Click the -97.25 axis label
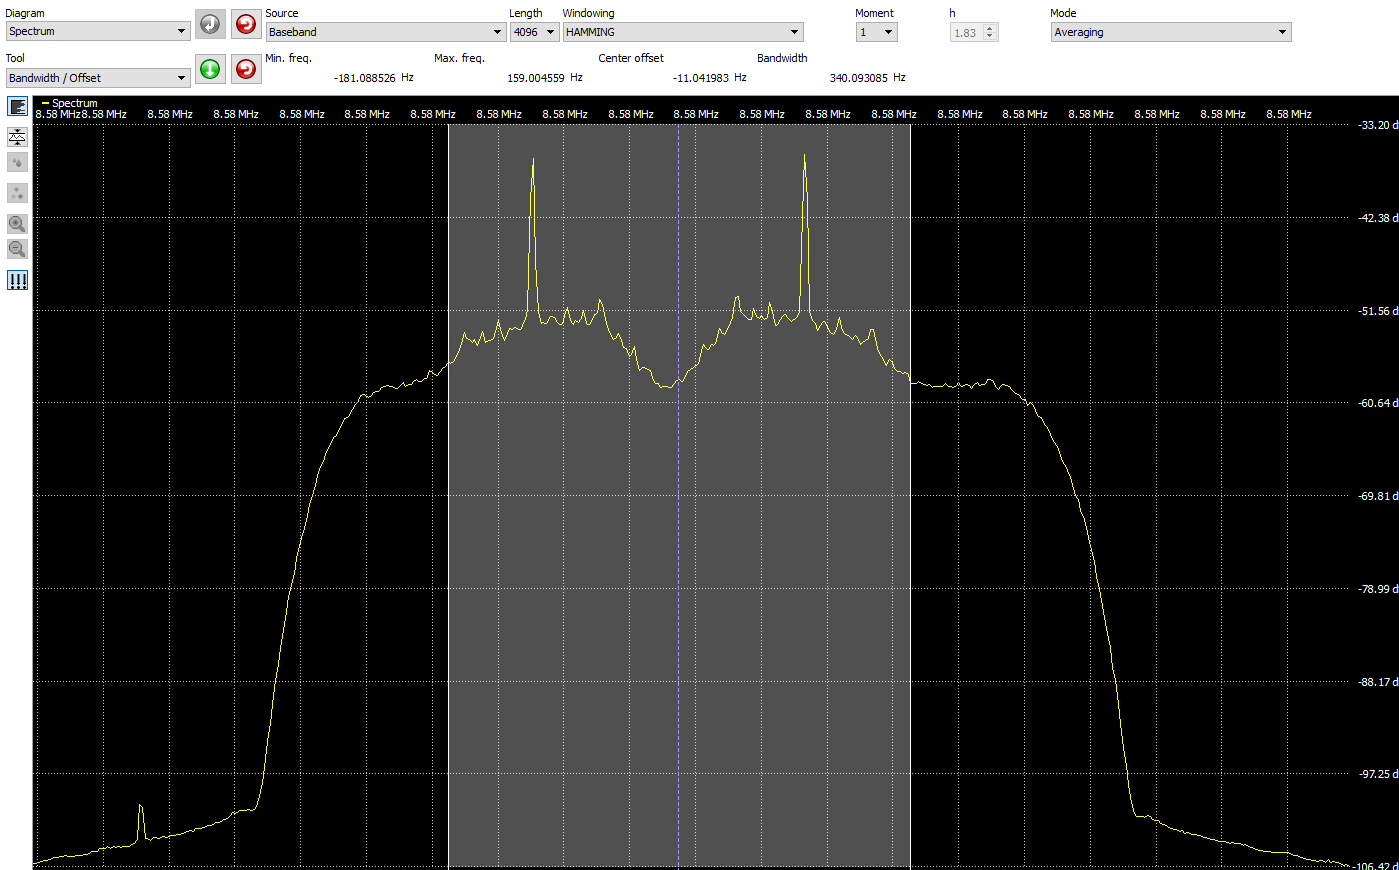The image size is (1399, 870). click(1378, 774)
